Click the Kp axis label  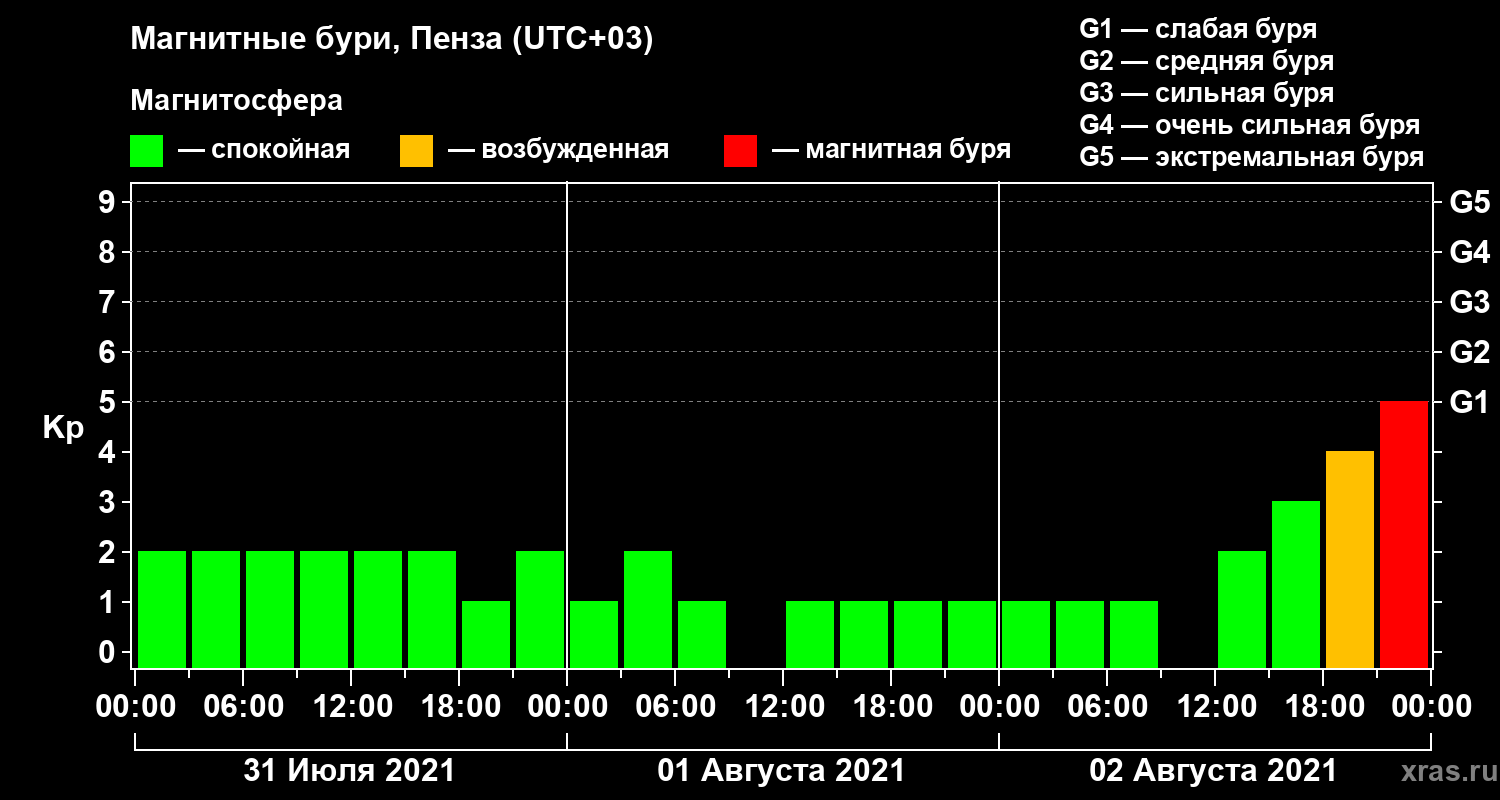pyautogui.click(x=63, y=429)
